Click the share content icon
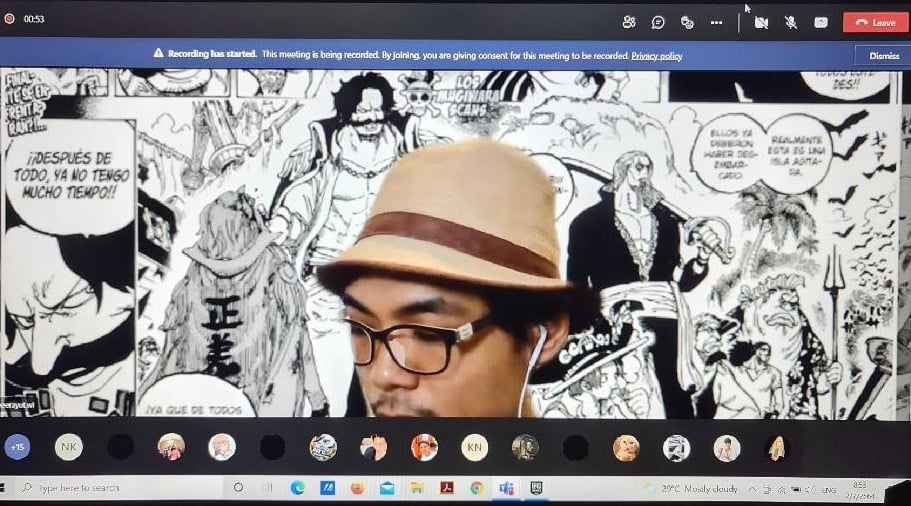This screenshot has width=911, height=506. [820, 23]
